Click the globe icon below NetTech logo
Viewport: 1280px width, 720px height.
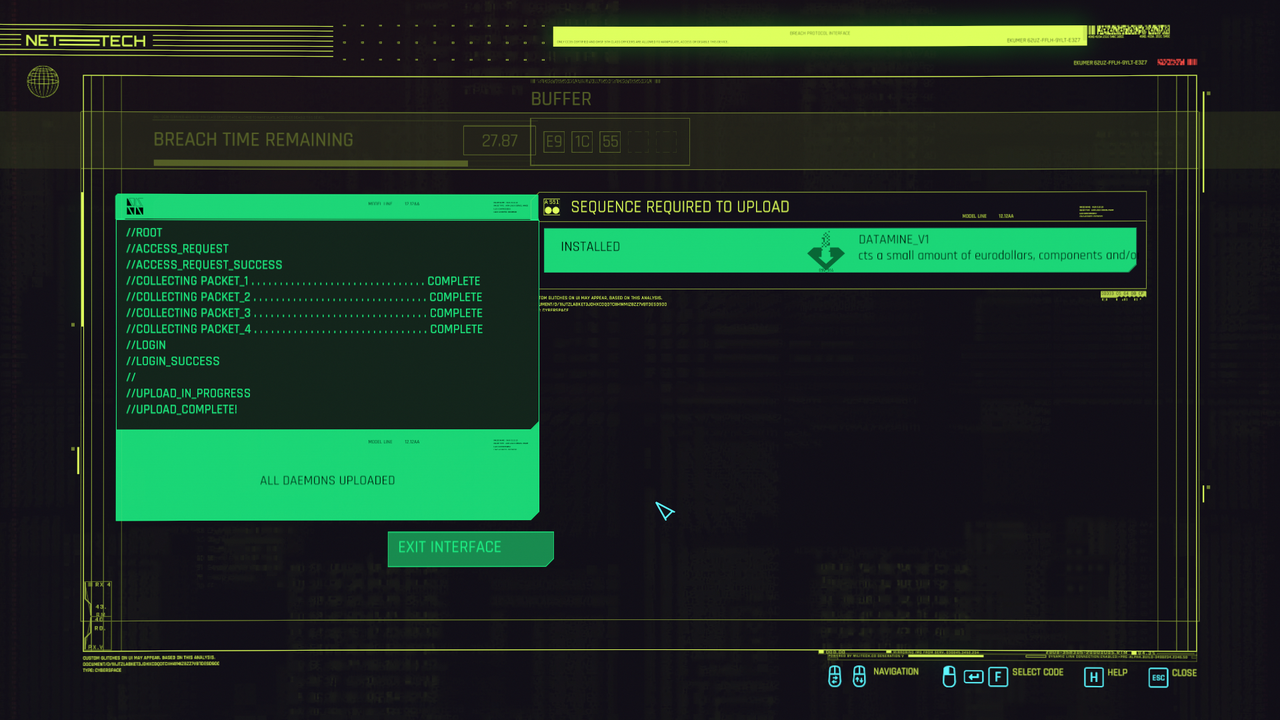(43, 81)
